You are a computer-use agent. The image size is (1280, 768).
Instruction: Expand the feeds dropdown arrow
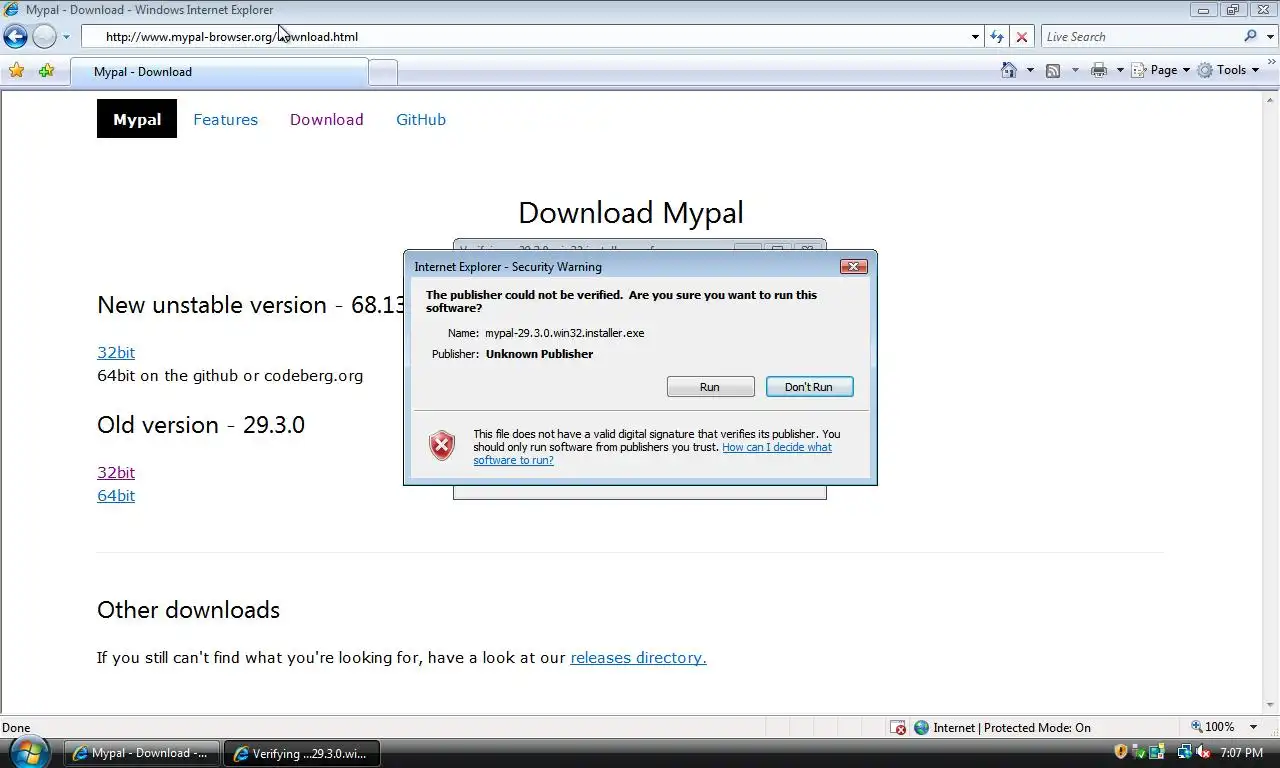1075,70
